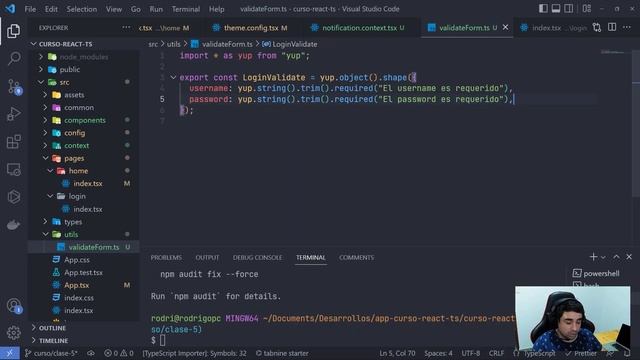Image resolution: width=640 pixels, height=360 pixels.
Task: Open the Terminal menu
Action: [x=186, y=9]
